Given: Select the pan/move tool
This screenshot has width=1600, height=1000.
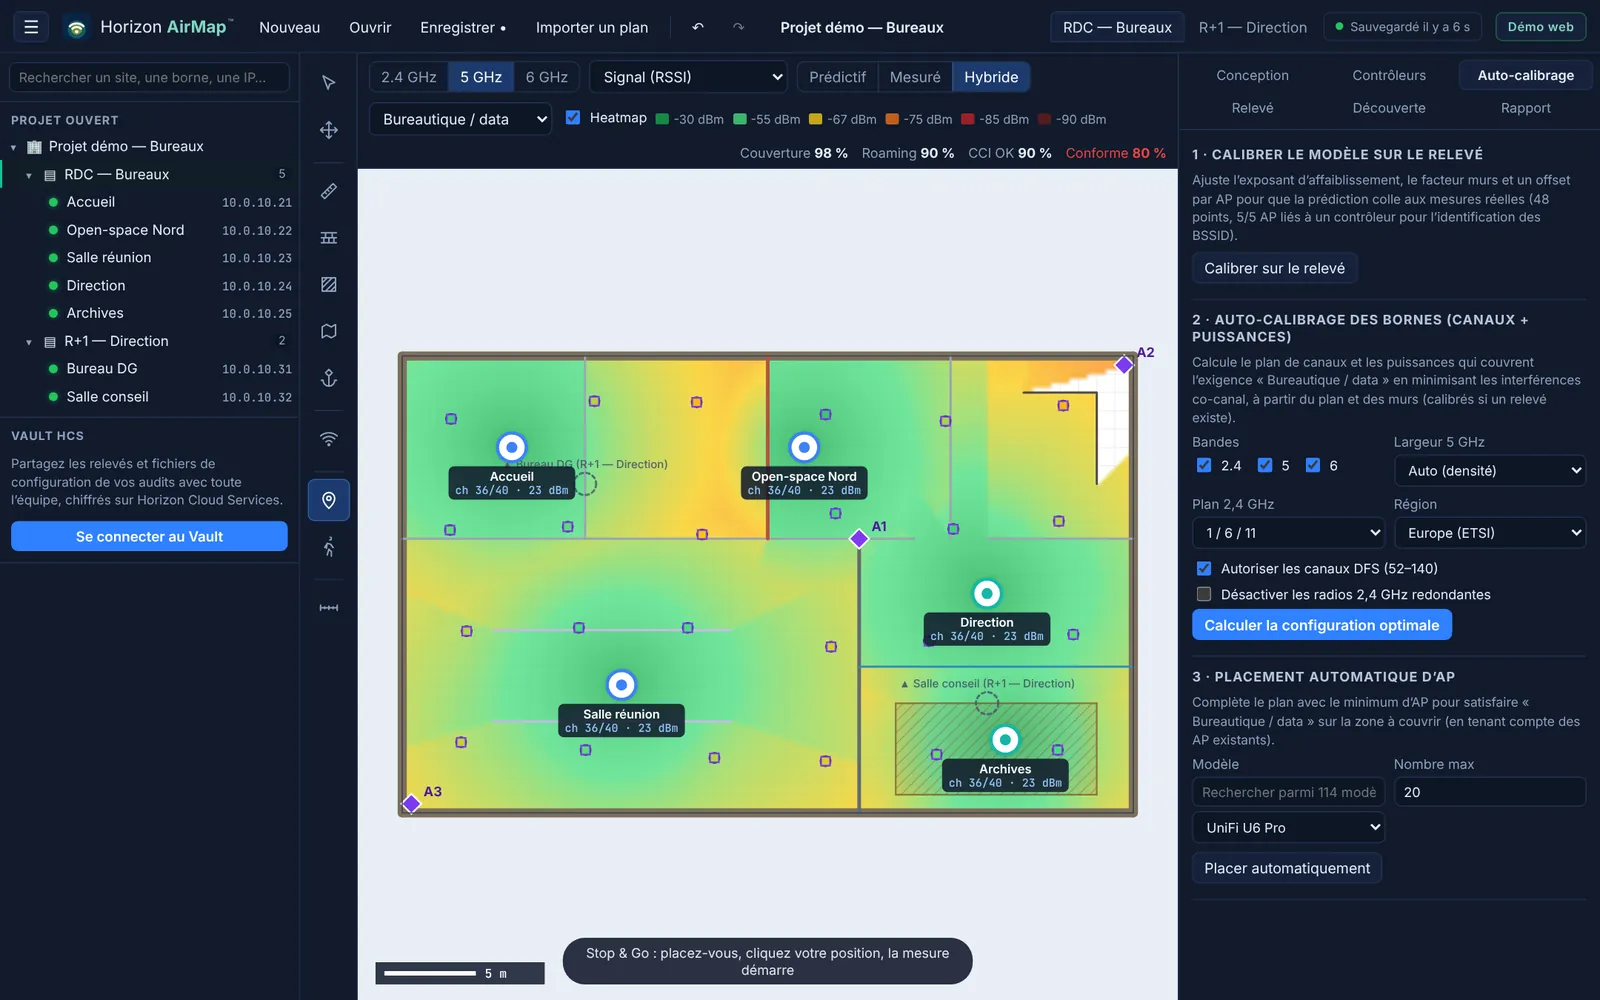Looking at the screenshot, I should click(329, 130).
